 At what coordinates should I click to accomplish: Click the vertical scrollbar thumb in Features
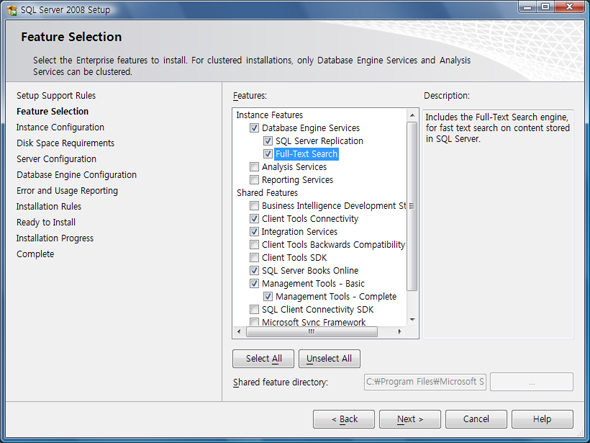[x=412, y=206]
